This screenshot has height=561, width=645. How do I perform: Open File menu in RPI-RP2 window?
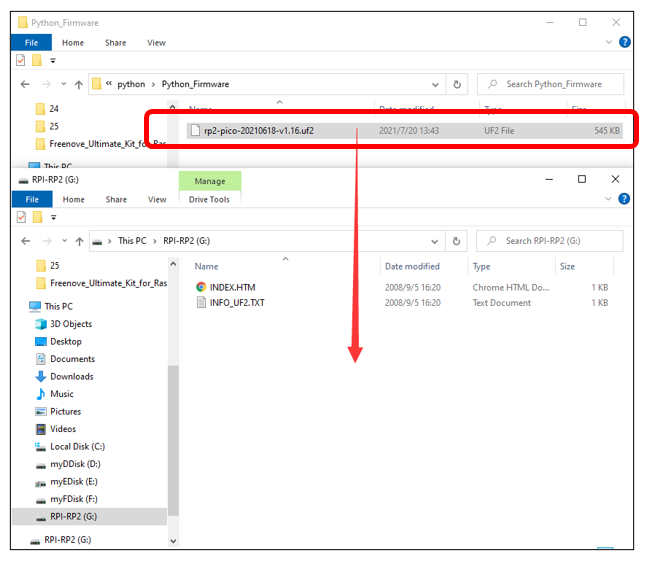[32, 199]
